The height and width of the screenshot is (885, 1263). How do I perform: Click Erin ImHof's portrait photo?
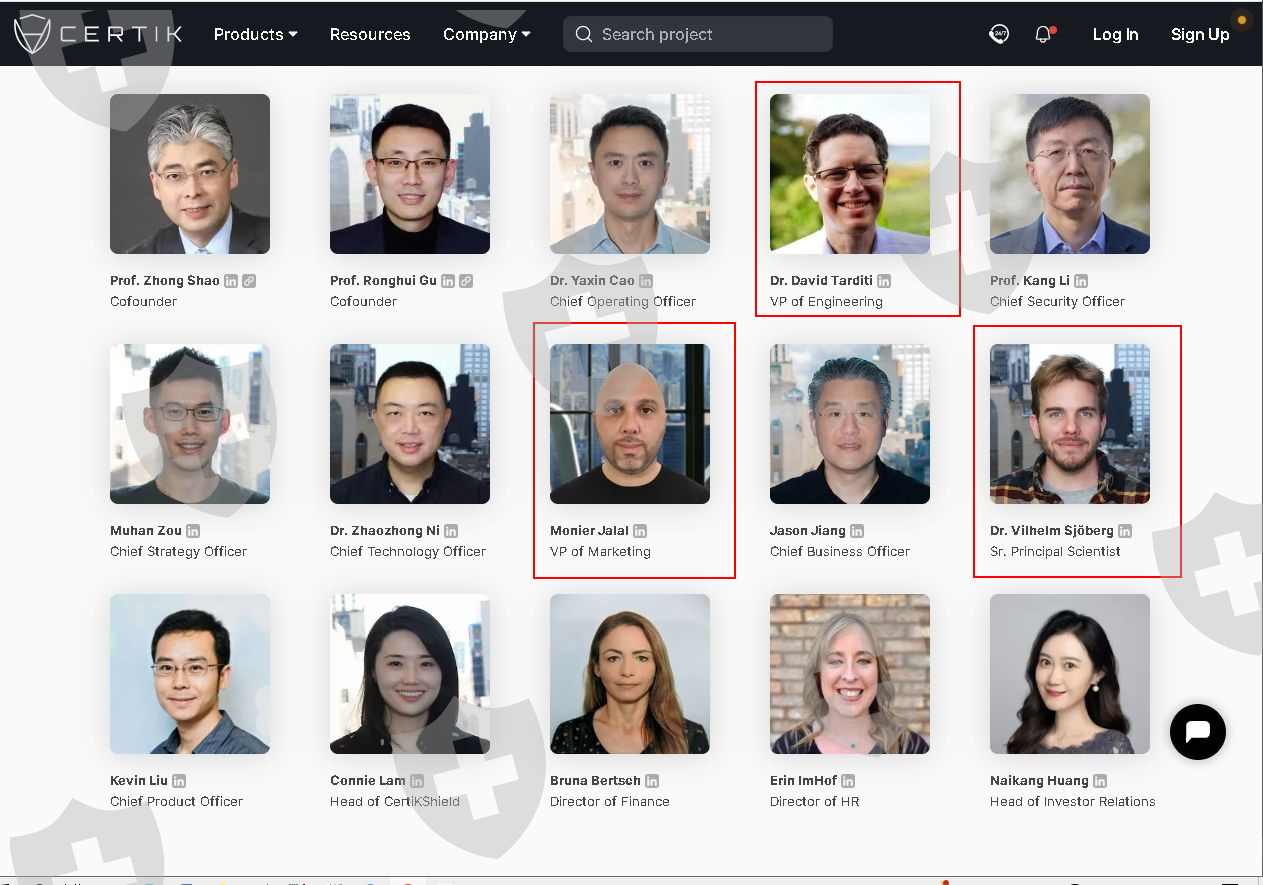[x=850, y=674]
